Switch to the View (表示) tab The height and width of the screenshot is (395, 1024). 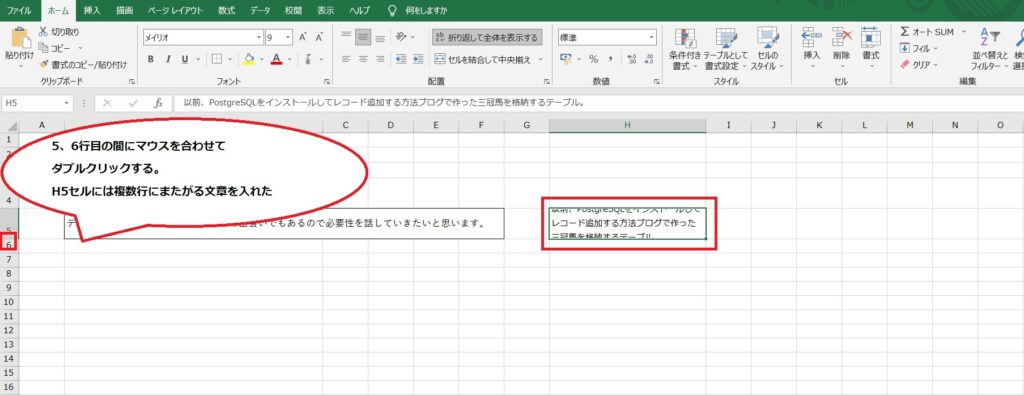tap(325, 10)
